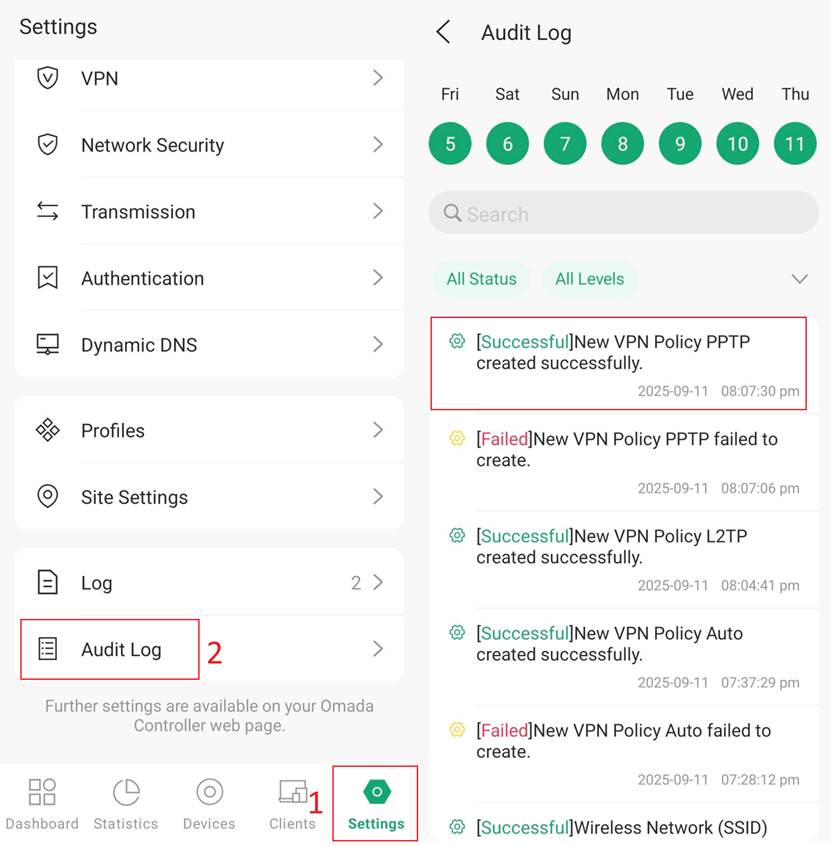Open the failed VPN Policy PPTP log entry
Screen dimensions: 831x846
(x=625, y=461)
